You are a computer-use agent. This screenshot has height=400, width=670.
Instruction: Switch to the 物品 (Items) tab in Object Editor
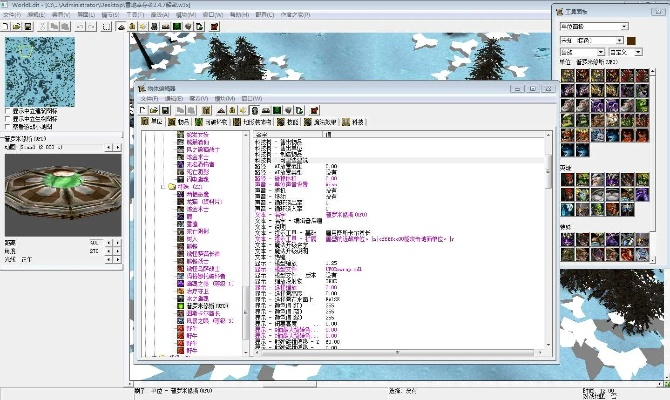(180, 121)
